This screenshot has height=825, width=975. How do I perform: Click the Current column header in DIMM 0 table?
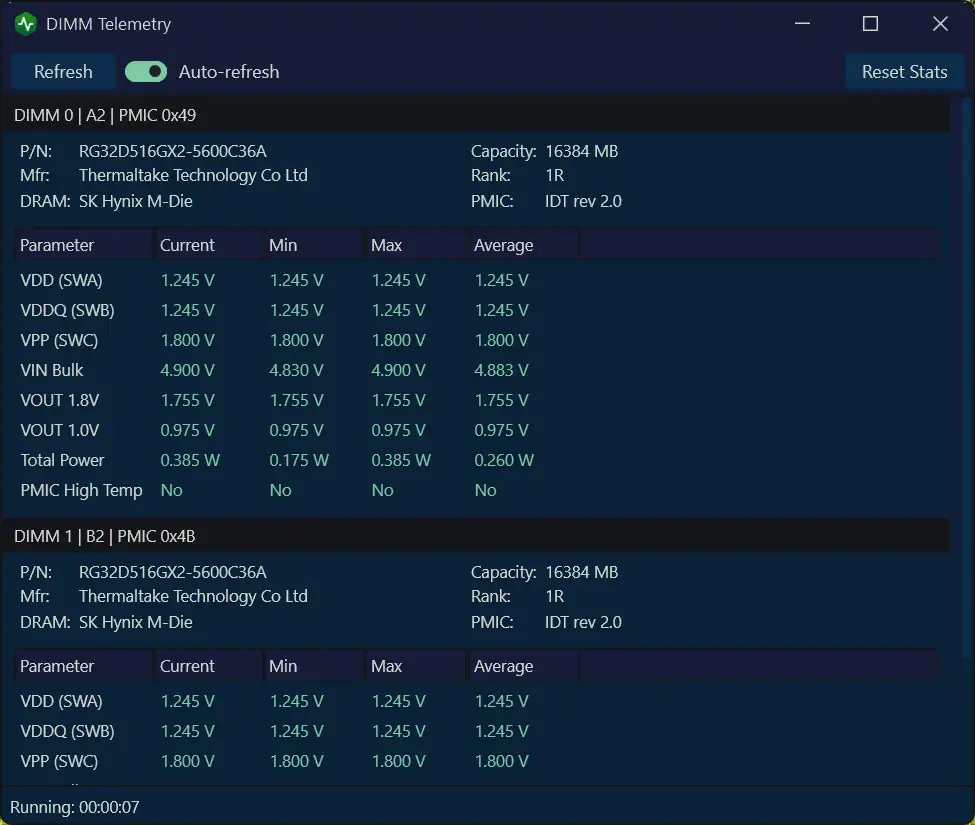207,245
